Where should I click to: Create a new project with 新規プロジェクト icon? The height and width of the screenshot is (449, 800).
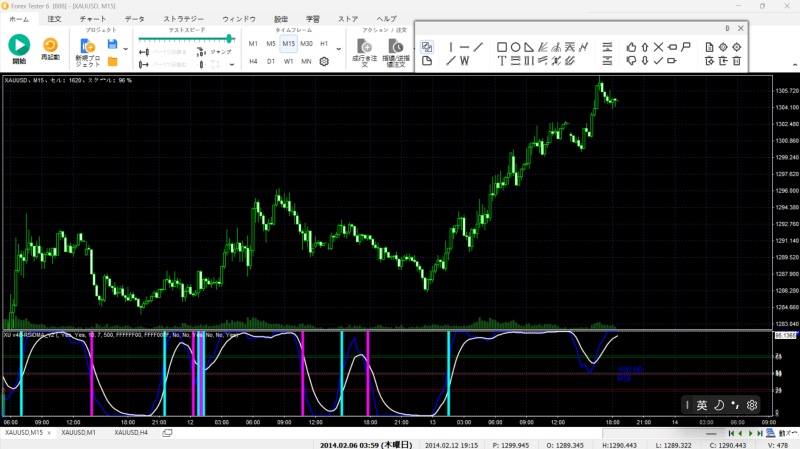(87, 45)
